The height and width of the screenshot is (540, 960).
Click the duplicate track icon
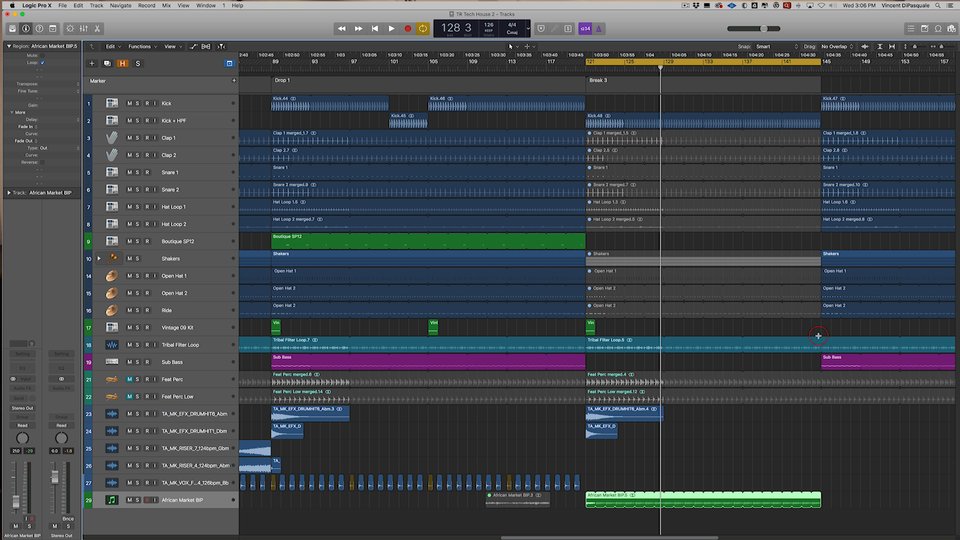pyautogui.click(x=107, y=64)
